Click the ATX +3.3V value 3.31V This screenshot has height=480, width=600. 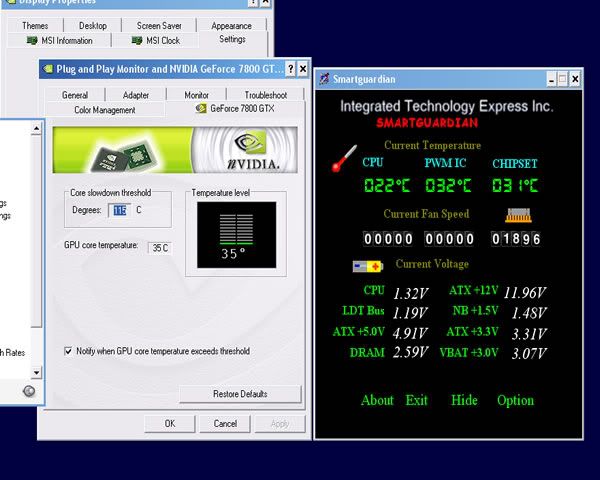(529, 334)
